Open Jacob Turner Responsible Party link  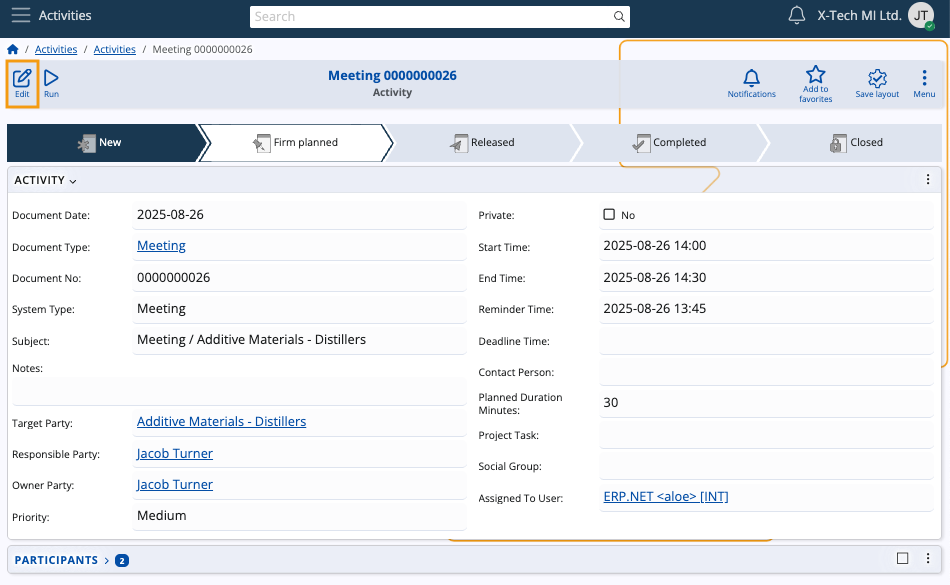point(174,454)
